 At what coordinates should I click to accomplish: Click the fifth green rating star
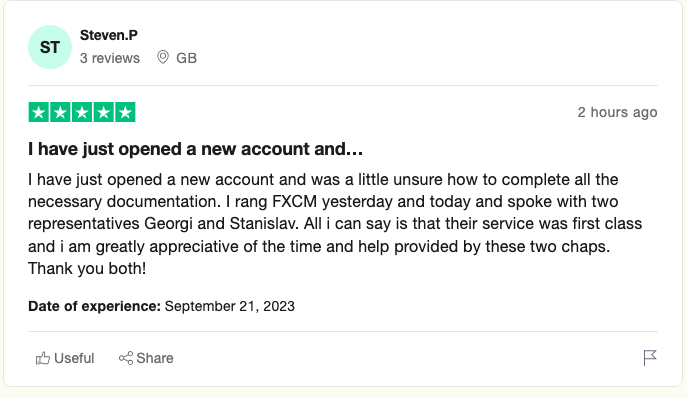[125, 112]
